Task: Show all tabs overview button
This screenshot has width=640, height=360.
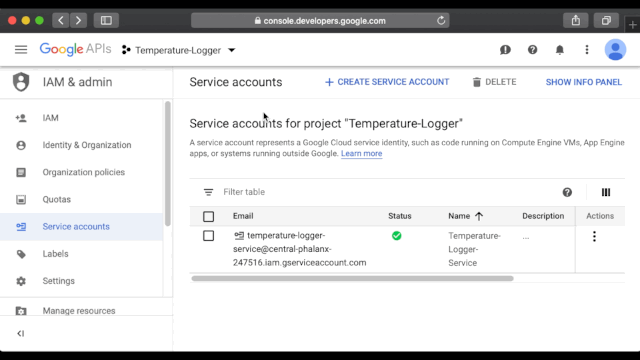Action: (606, 20)
